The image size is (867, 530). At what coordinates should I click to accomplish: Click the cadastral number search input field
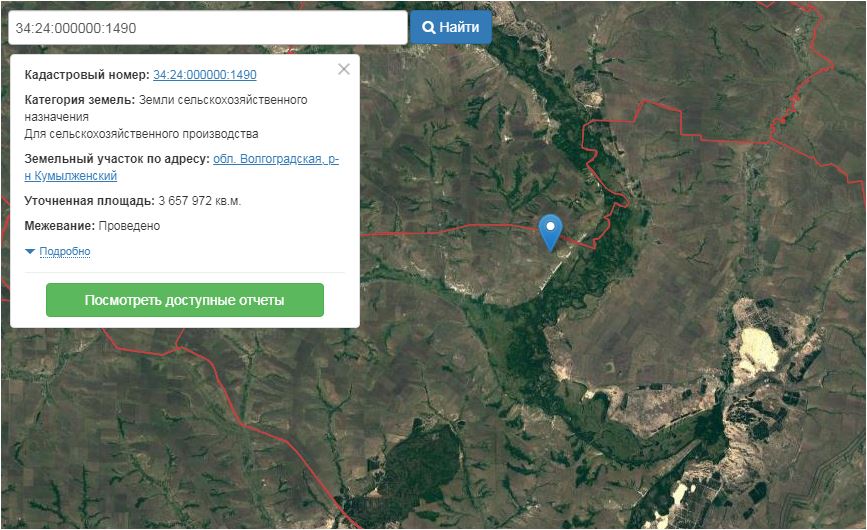point(207,28)
